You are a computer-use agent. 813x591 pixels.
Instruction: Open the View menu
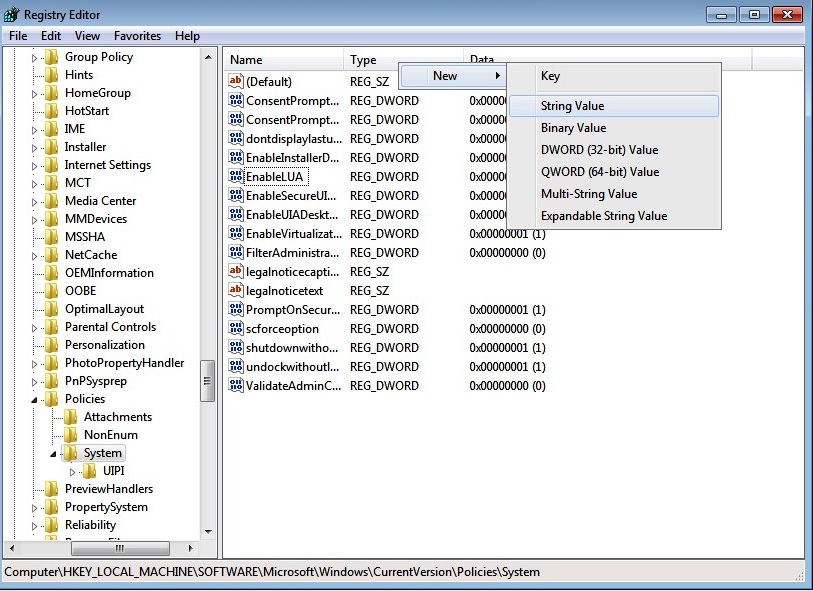[x=87, y=36]
